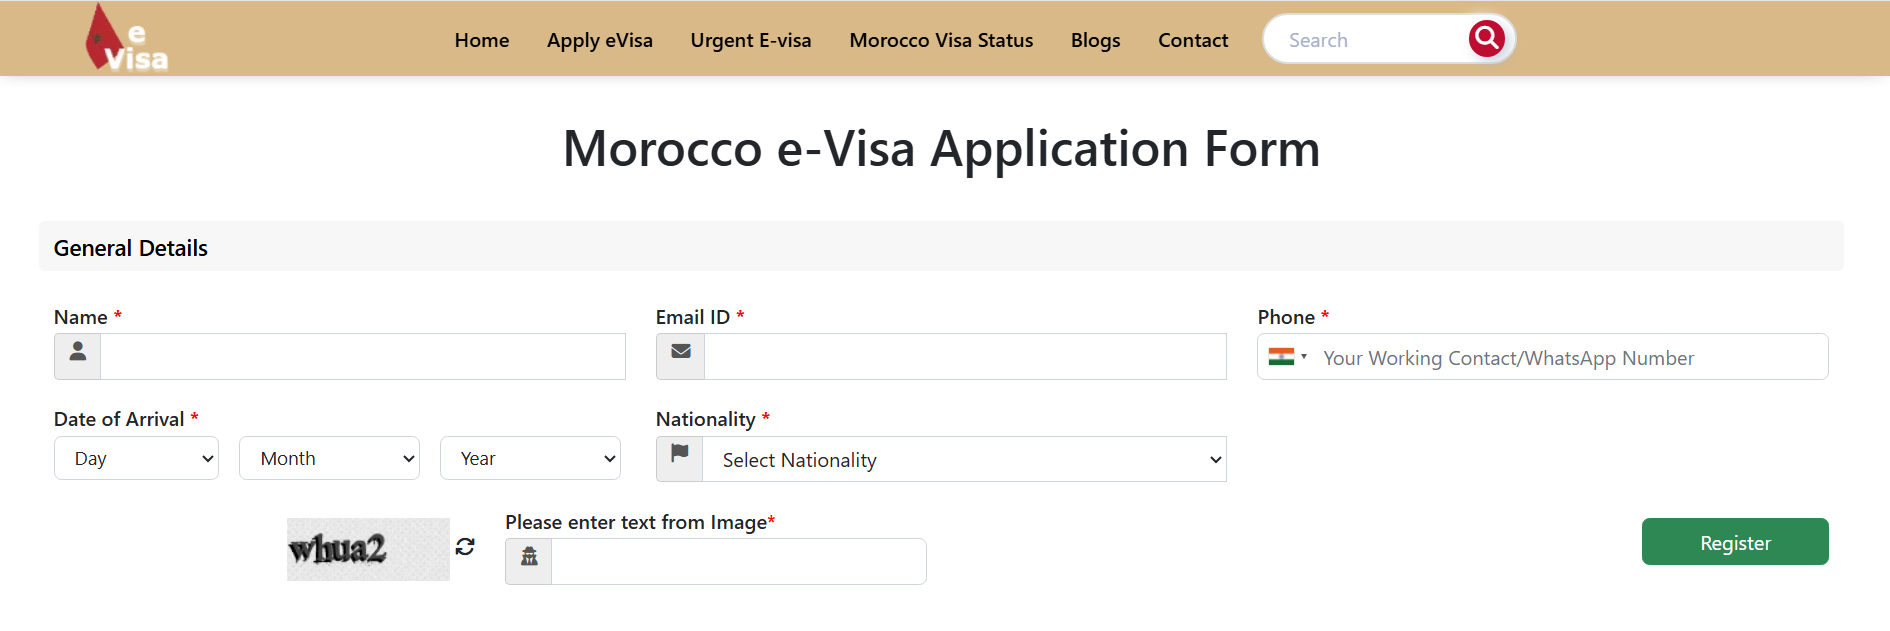Image resolution: width=1890 pixels, height=631 pixels.
Task: Refresh the captcha image
Action: [x=465, y=547]
